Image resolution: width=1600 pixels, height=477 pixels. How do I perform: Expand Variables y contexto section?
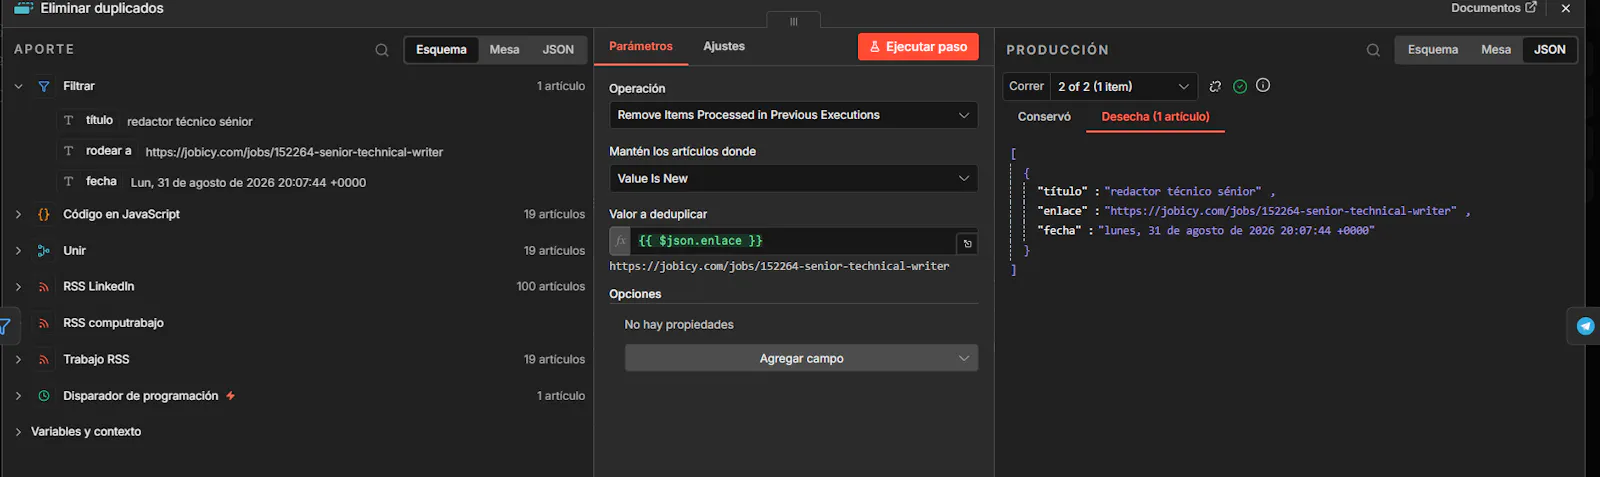pos(18,432)
